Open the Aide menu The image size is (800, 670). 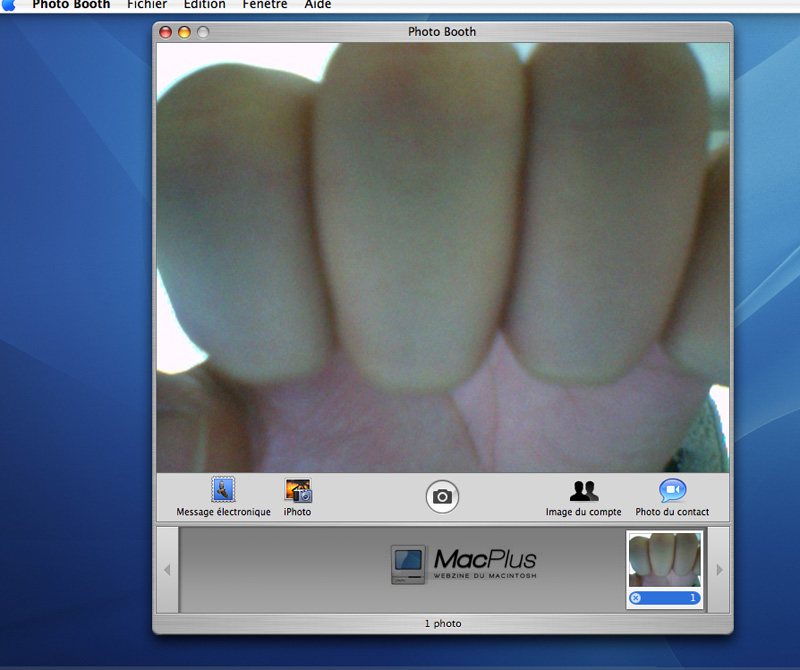318,5
